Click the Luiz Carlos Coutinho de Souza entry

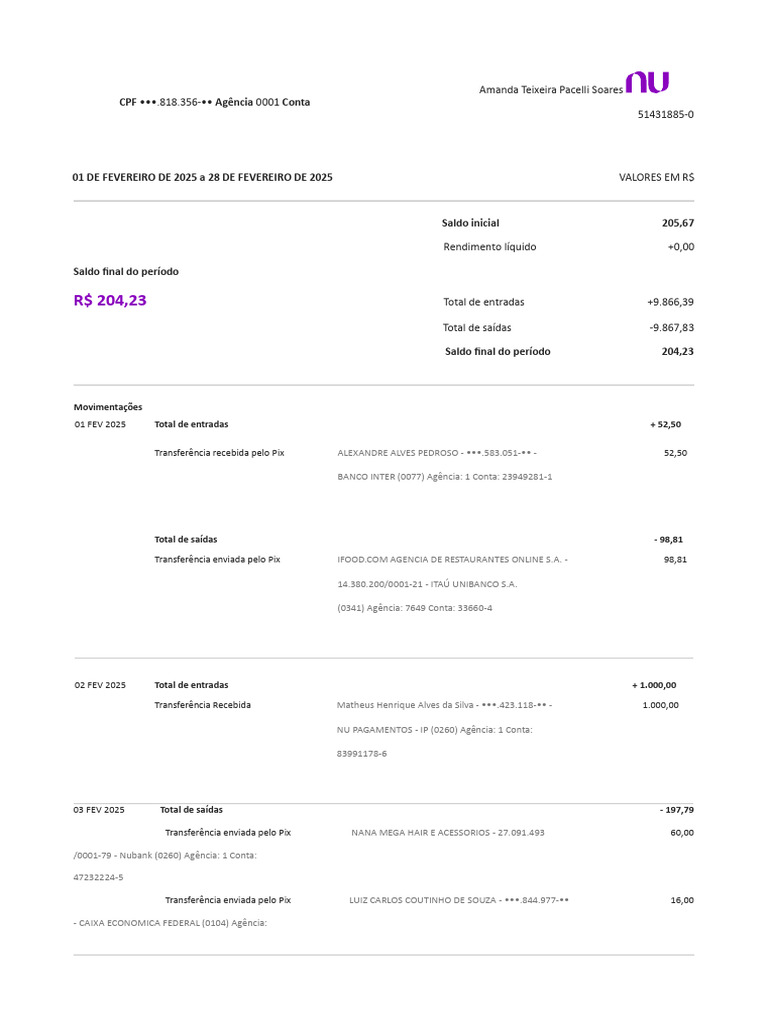coord(458,900)
